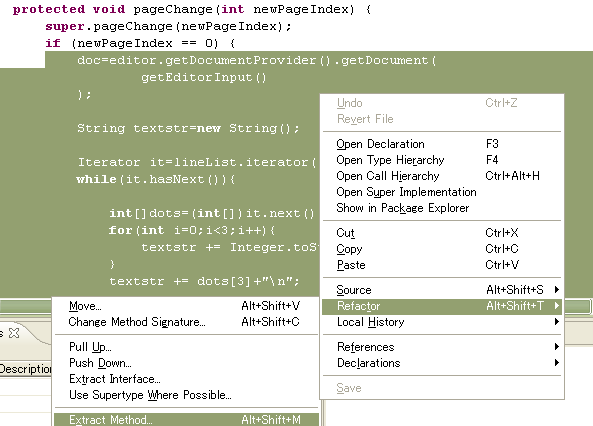Choose Pull Up... refactoring

186,347
